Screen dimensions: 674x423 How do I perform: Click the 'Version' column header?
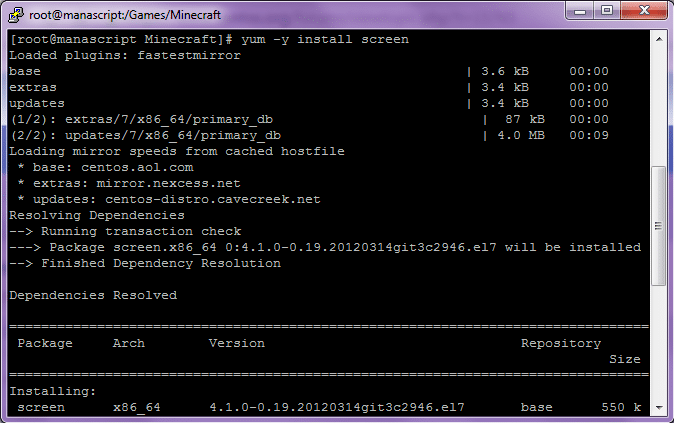tap(236, 343)
